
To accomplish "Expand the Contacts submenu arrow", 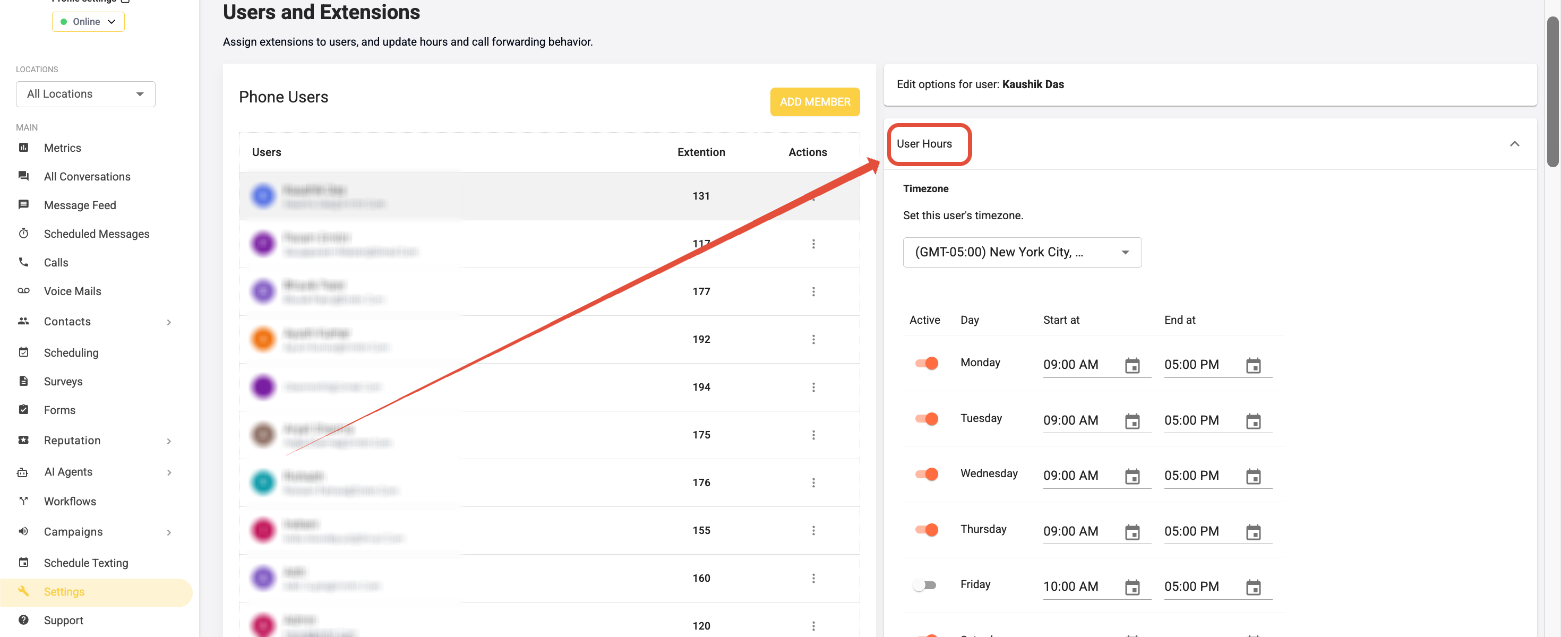I will coord(168,322).
